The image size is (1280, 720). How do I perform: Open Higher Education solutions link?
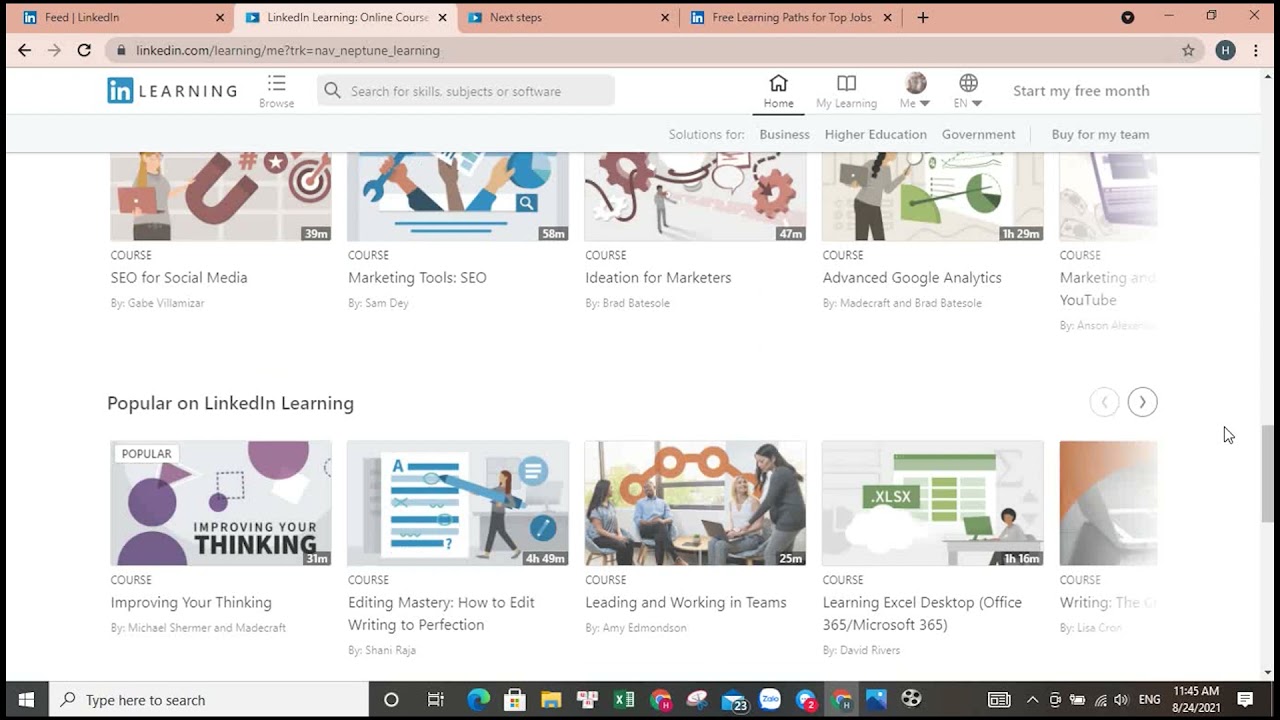coord(876,134)
